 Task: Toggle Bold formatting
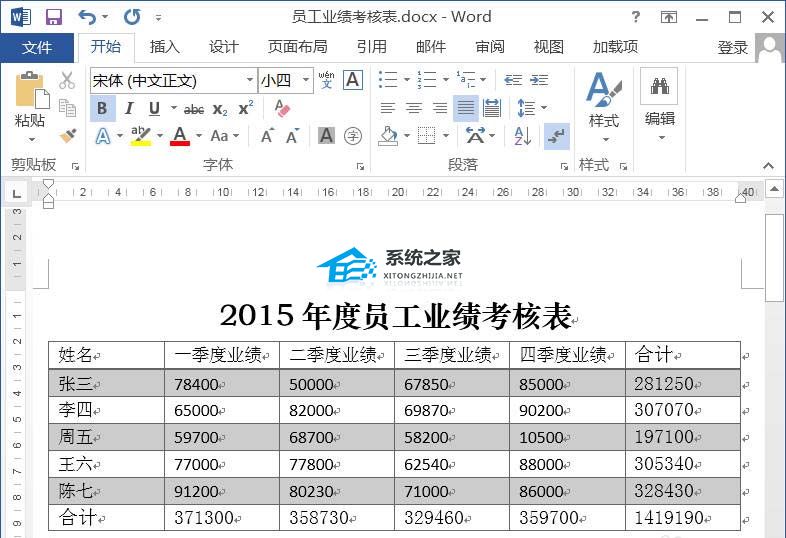(x=102, y=108)
